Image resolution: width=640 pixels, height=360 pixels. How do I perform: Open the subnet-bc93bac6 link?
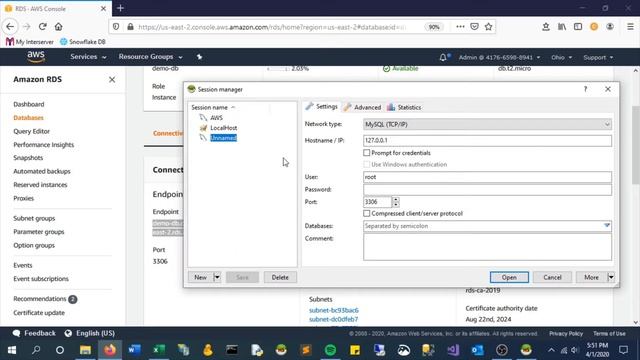coord(334,310)
